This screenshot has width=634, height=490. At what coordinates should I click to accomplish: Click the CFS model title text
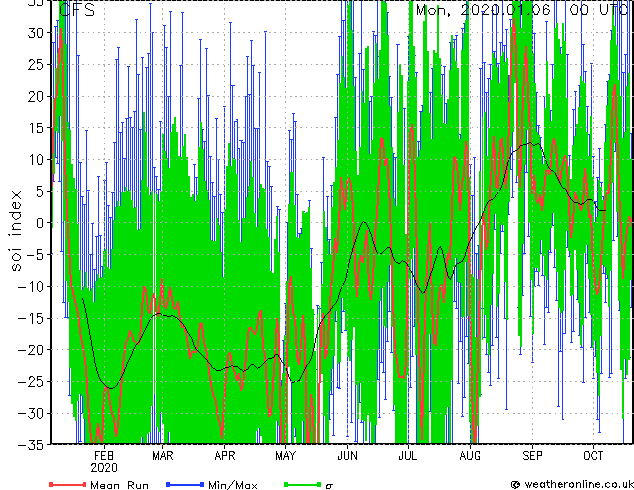pyautogui.click(x=77, y=10)
